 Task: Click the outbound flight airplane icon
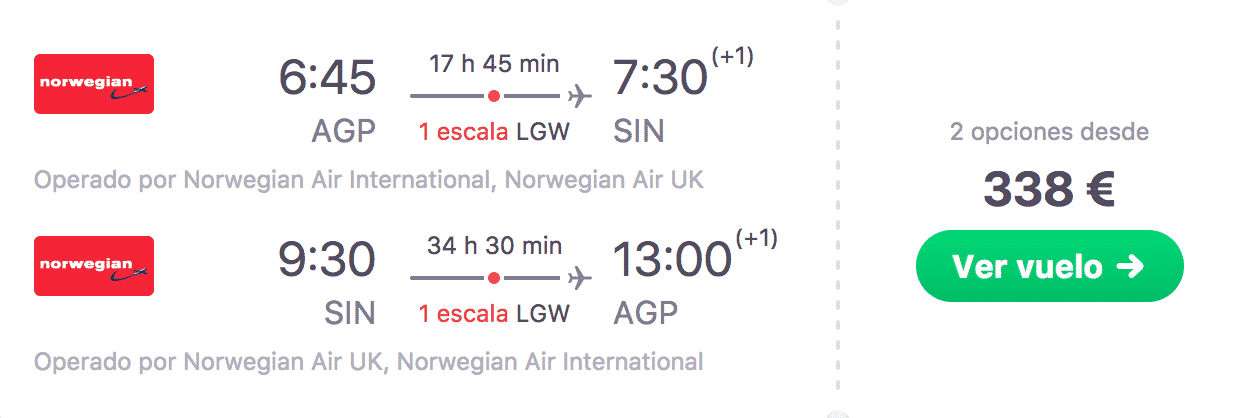pos(579,97)
